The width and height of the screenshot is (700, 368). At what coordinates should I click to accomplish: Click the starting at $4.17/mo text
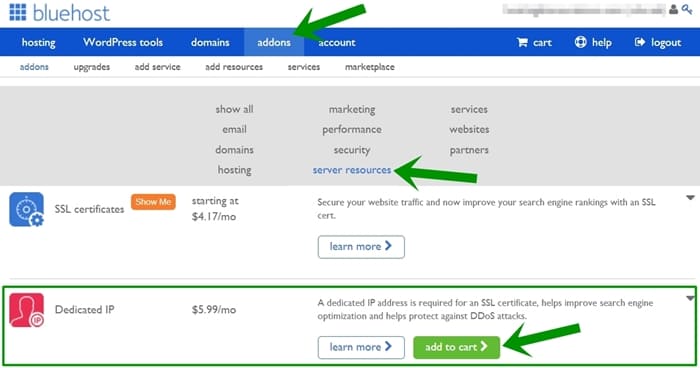coord(215,209)
